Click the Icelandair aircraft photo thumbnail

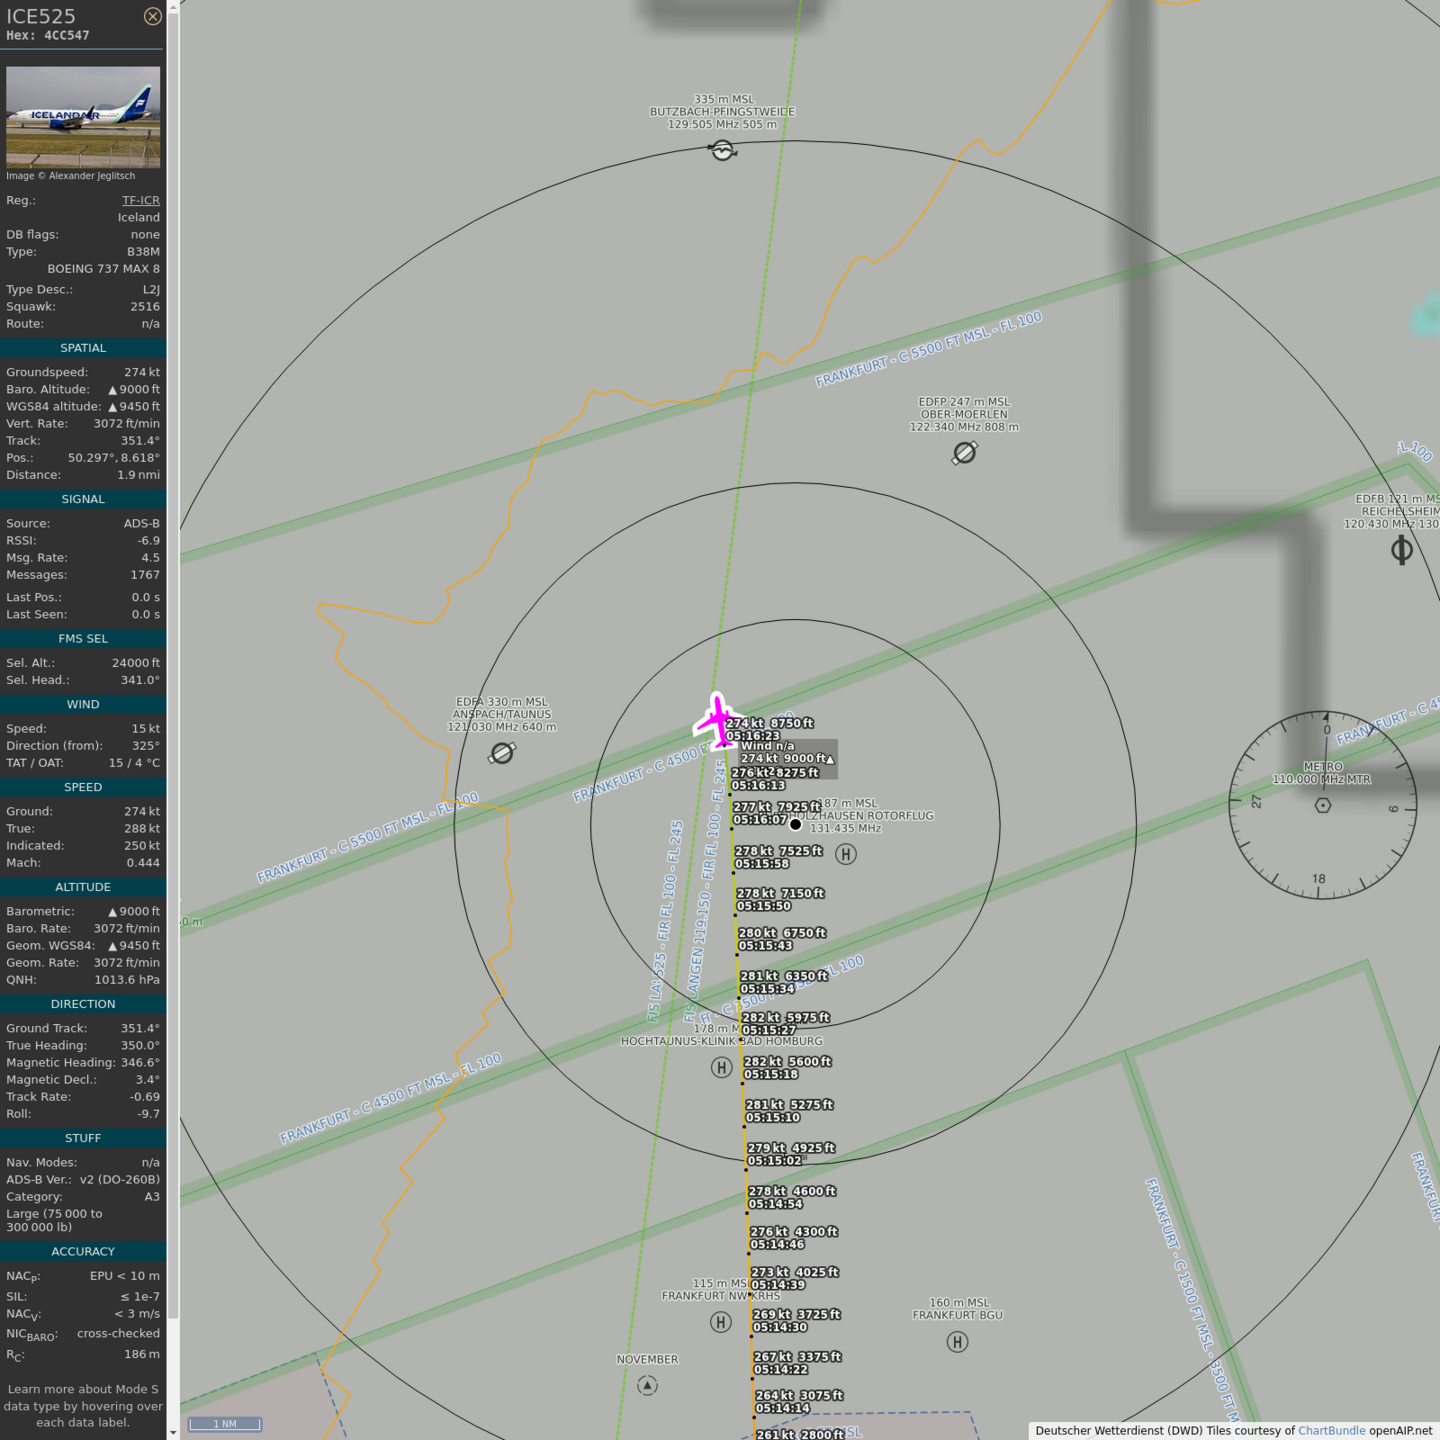point(83,116)
